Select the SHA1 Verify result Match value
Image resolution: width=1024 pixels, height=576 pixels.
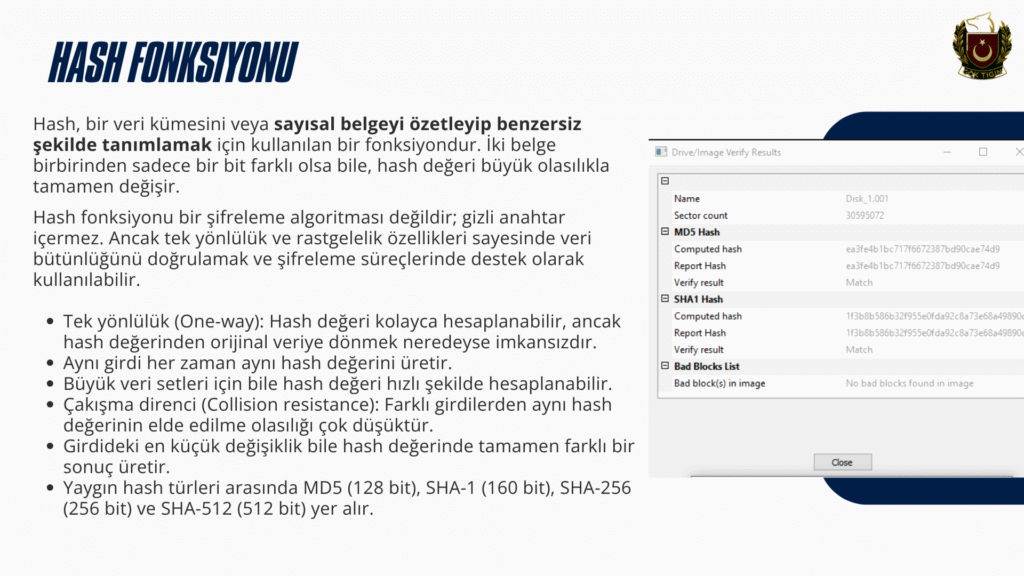(x=859, y=350)
